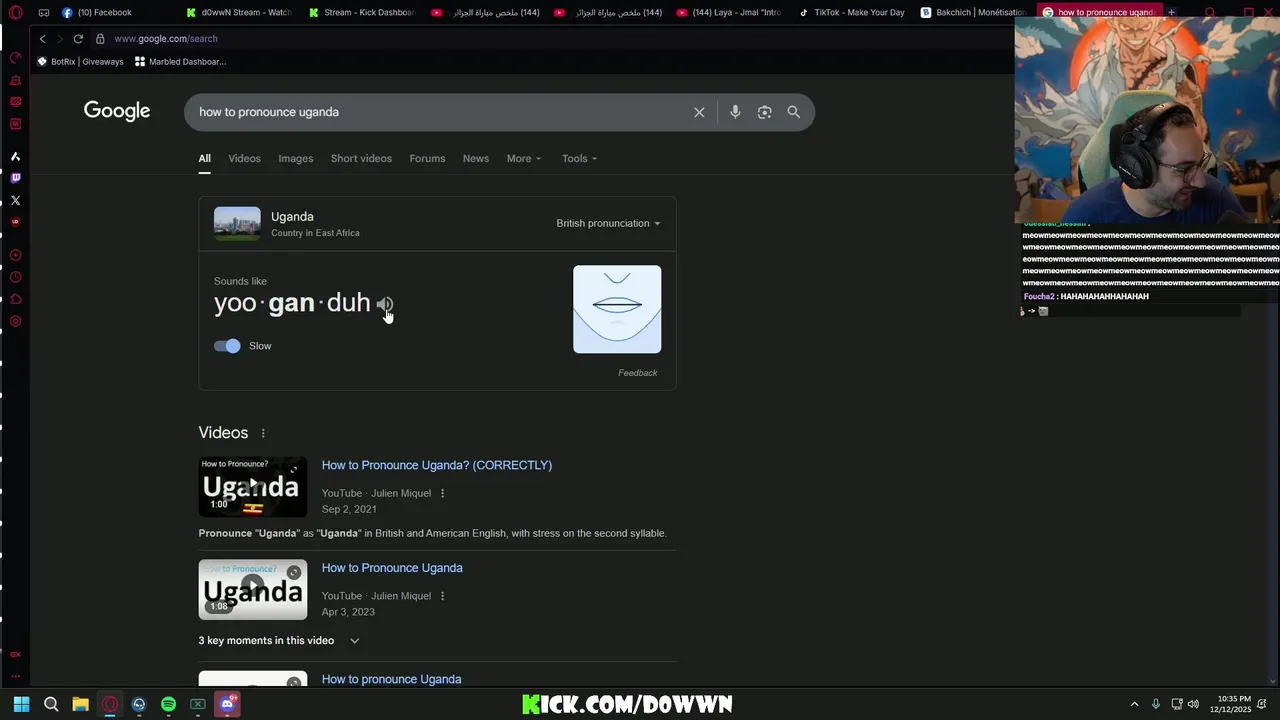1280x720 pixels.
Task: Open options for the CORRECTLY video result
Action: 442,493
